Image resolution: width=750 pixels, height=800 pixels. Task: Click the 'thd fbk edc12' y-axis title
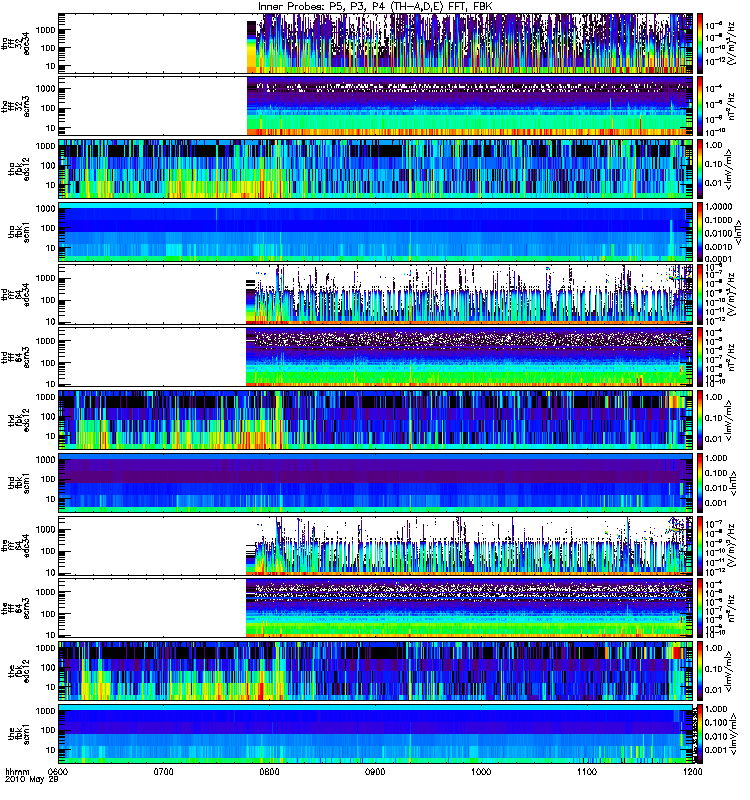coord(19,420)
